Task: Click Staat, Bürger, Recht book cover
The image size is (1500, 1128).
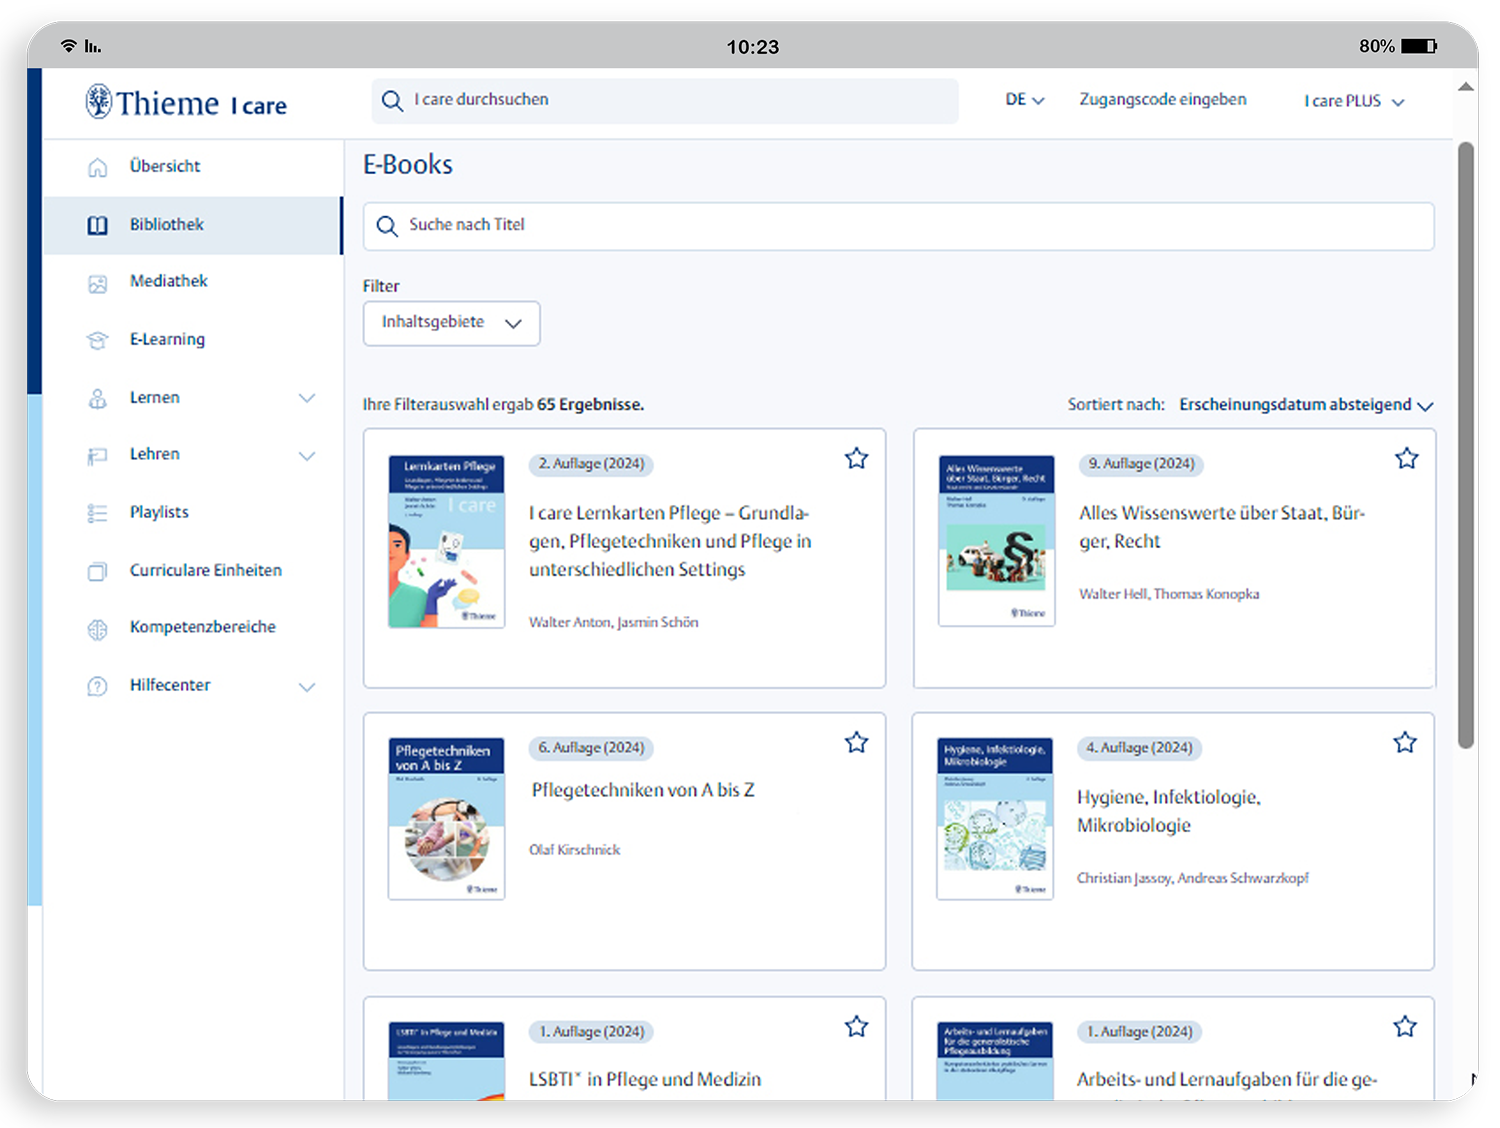Action: (996, 541)
